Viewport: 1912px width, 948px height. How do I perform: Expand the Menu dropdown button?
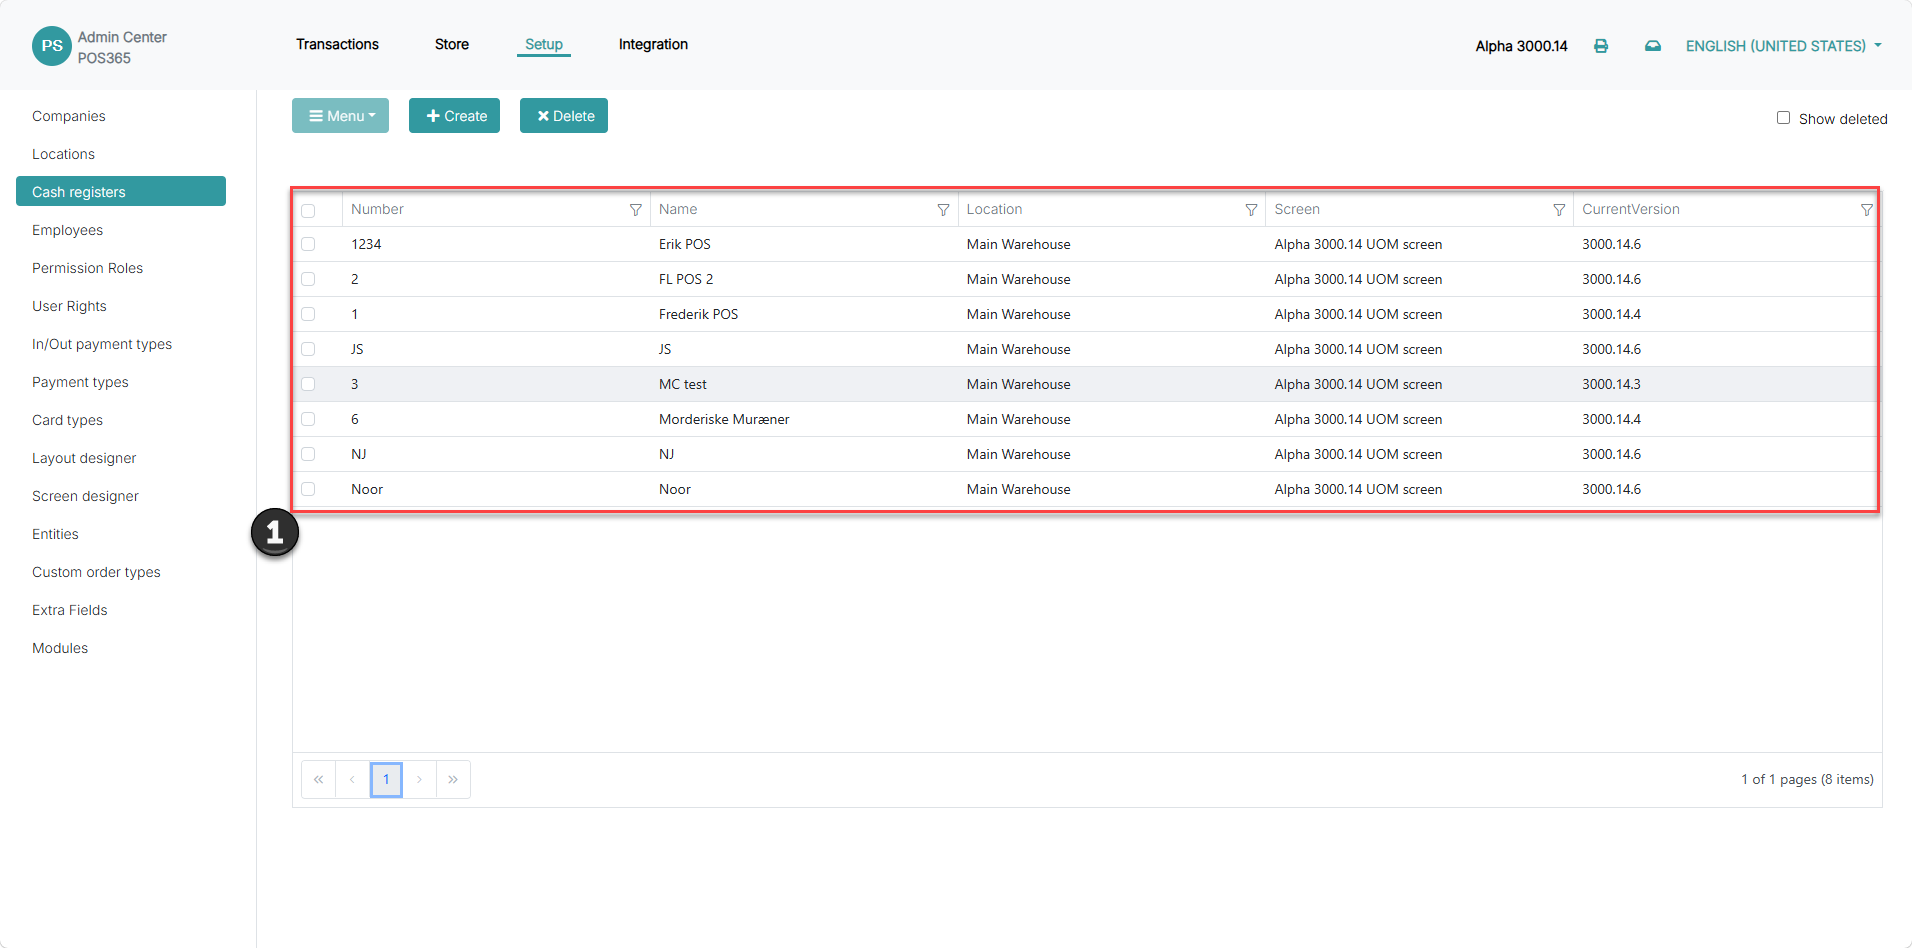(x=340, y=116)
